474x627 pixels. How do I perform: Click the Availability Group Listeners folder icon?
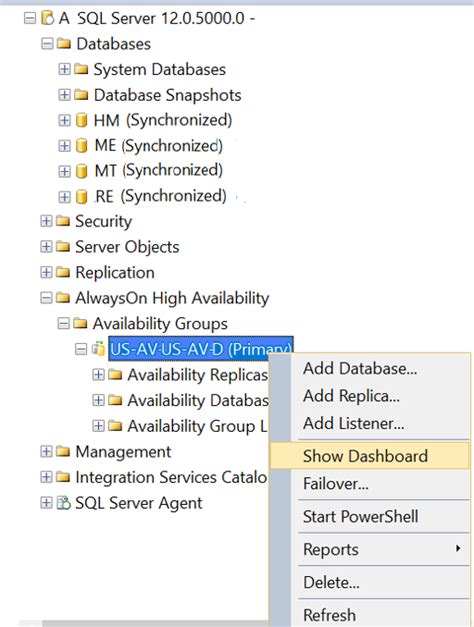pos(115,426)
